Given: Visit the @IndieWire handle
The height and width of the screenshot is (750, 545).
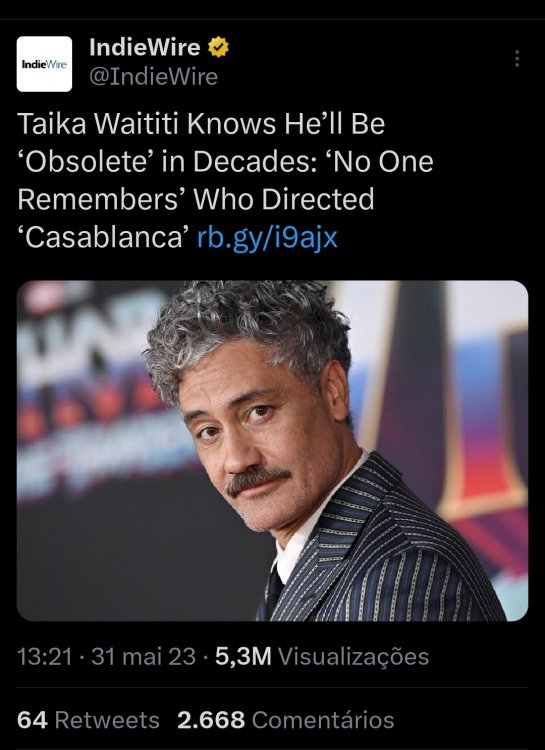Looking at the screenshot, I should coord(154,77).
